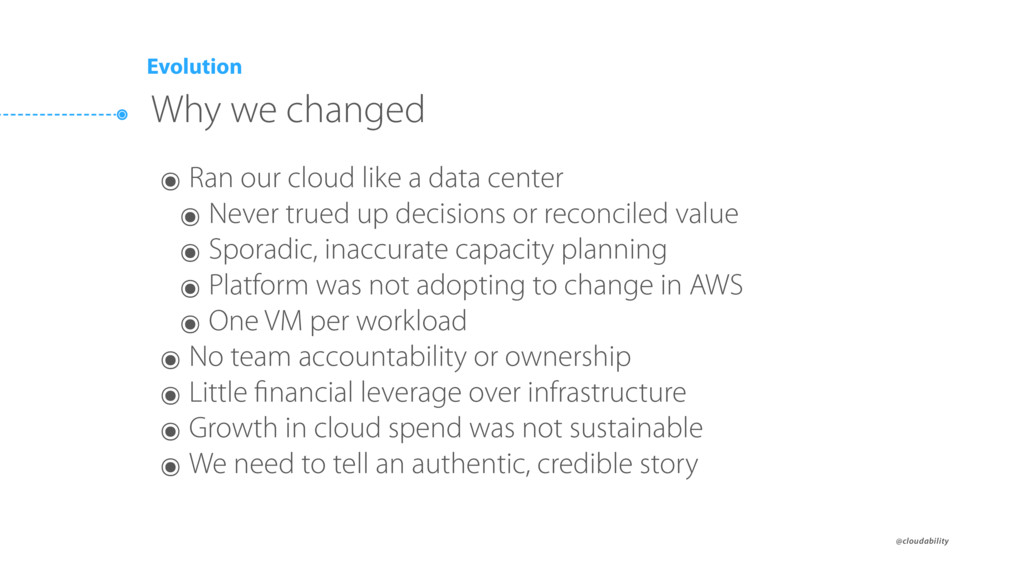Screen dimensions: 1024x576
Task: Click the bullet icon before 'Never trued up'
Action: (190, 217)
